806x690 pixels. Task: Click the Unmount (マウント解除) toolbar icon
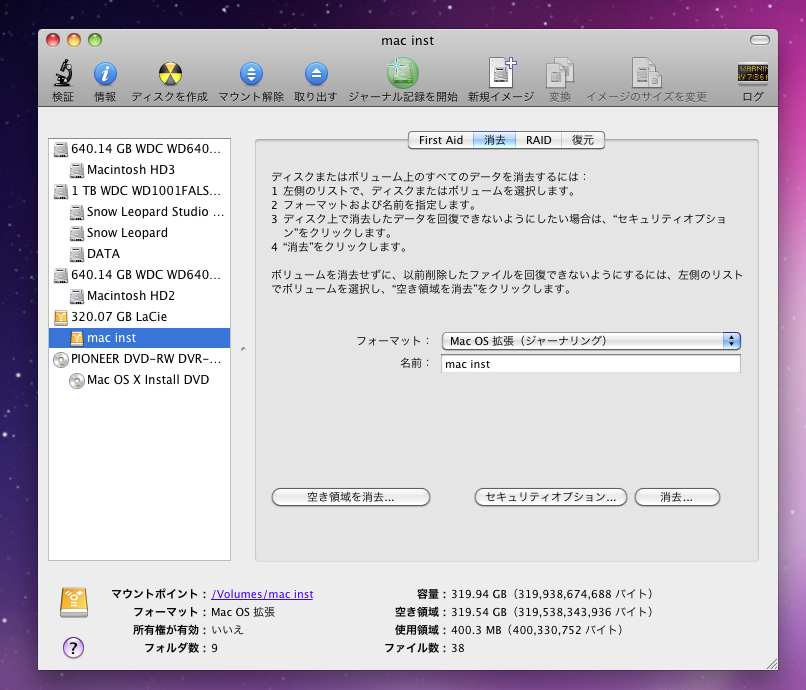(251, 74)
